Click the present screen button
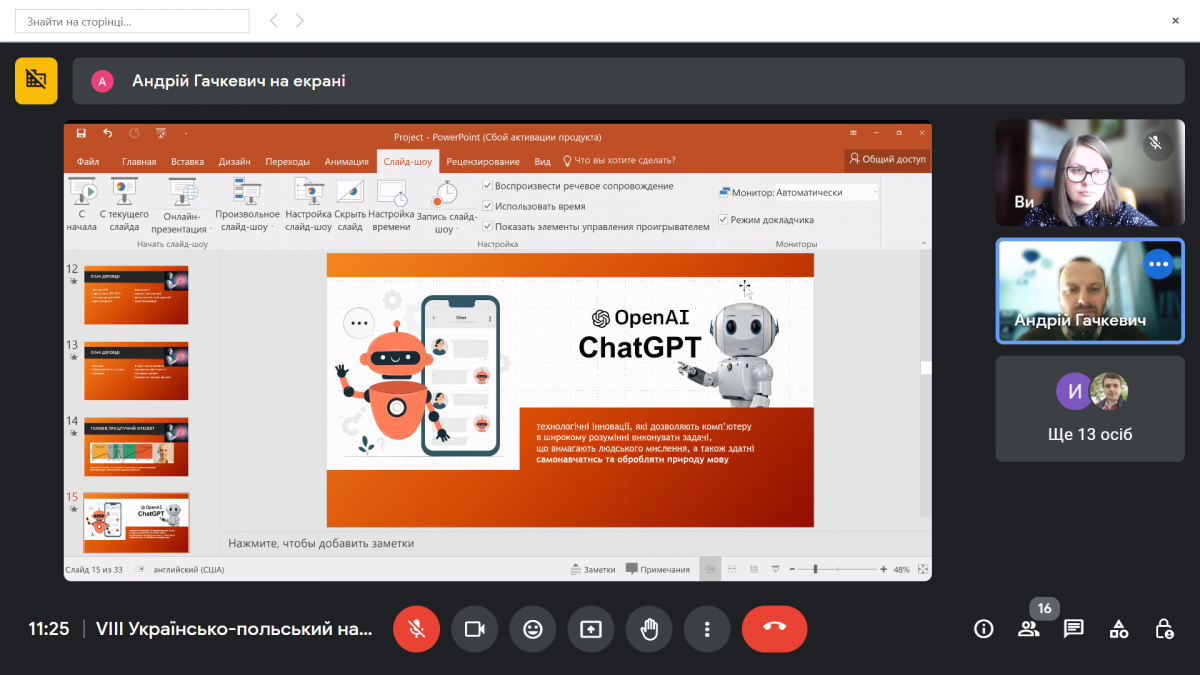 point(591,629)
